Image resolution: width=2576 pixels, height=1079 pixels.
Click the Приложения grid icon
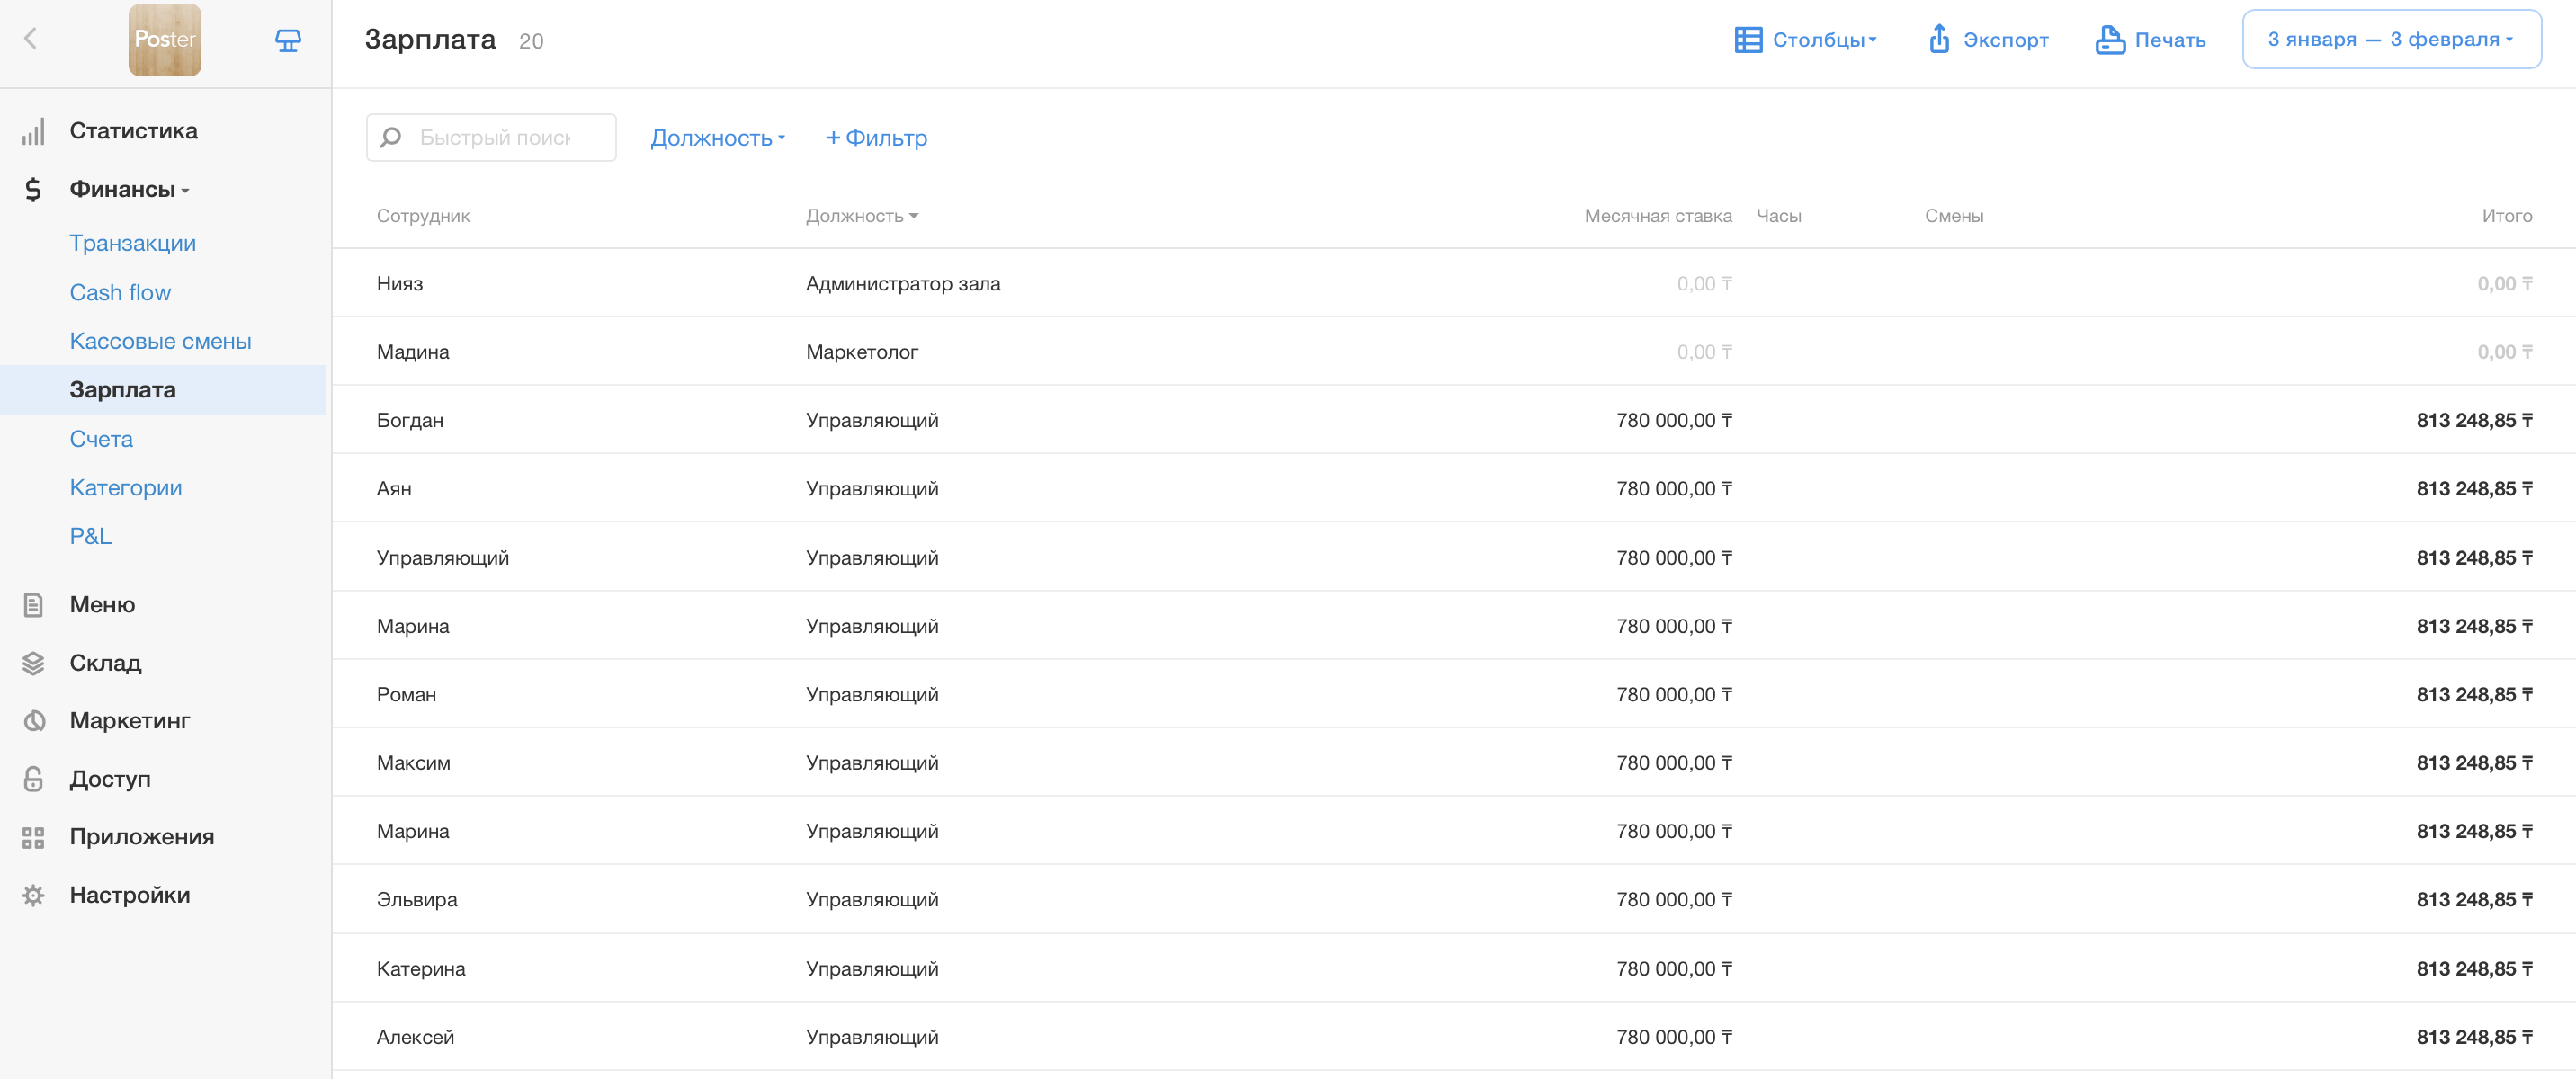coord(33,837)
